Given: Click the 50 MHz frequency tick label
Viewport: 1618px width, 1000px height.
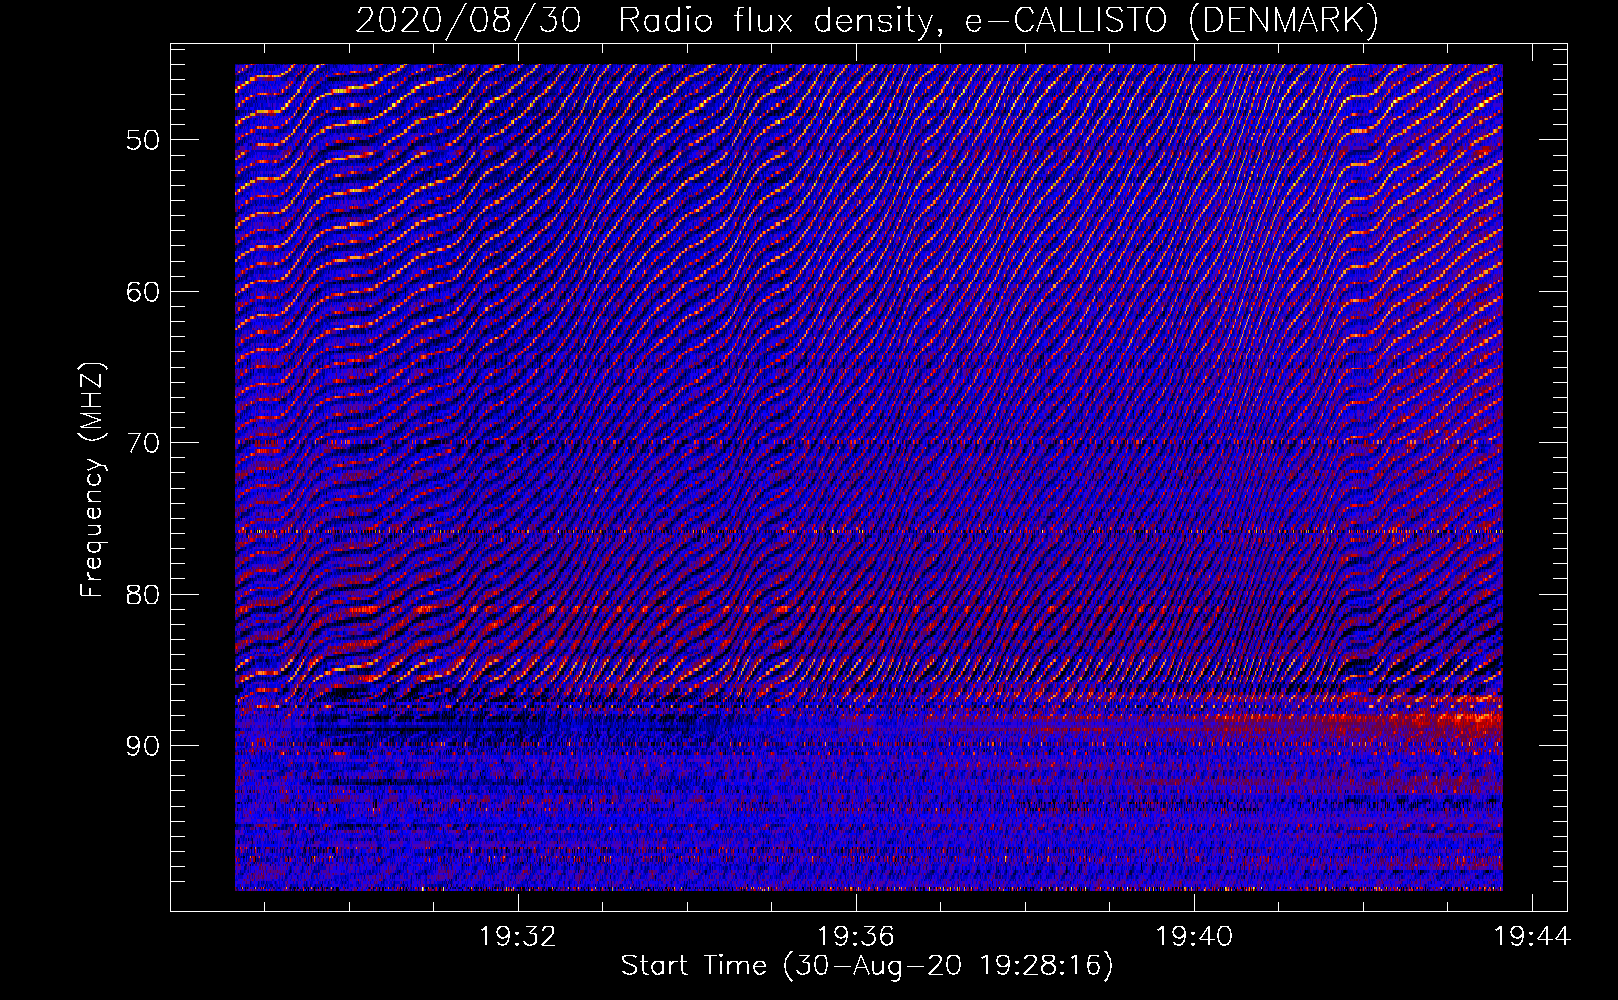Looking at the screenshot, I should (142, 140).
